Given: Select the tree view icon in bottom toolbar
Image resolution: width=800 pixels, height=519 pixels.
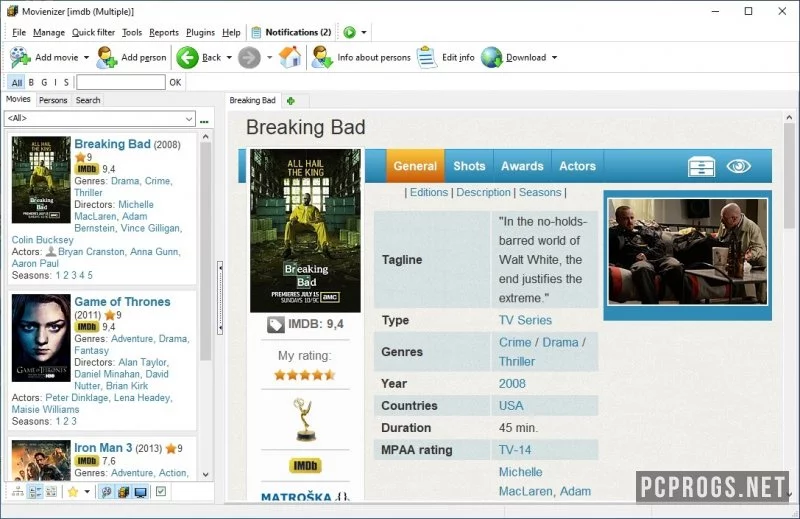Looking at the screenshot, I should pyautogui.click(x=18, y=491).
